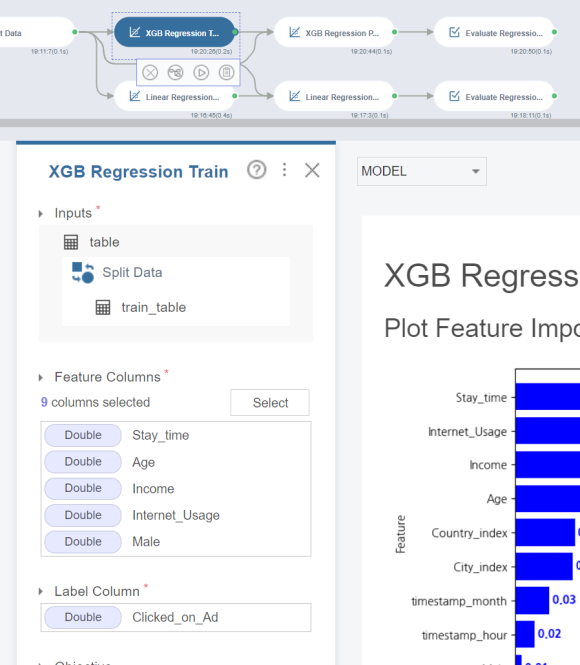Collapse the Label Column section
The width and height of the screenshot is (580, 665).
tap(41, 592)
